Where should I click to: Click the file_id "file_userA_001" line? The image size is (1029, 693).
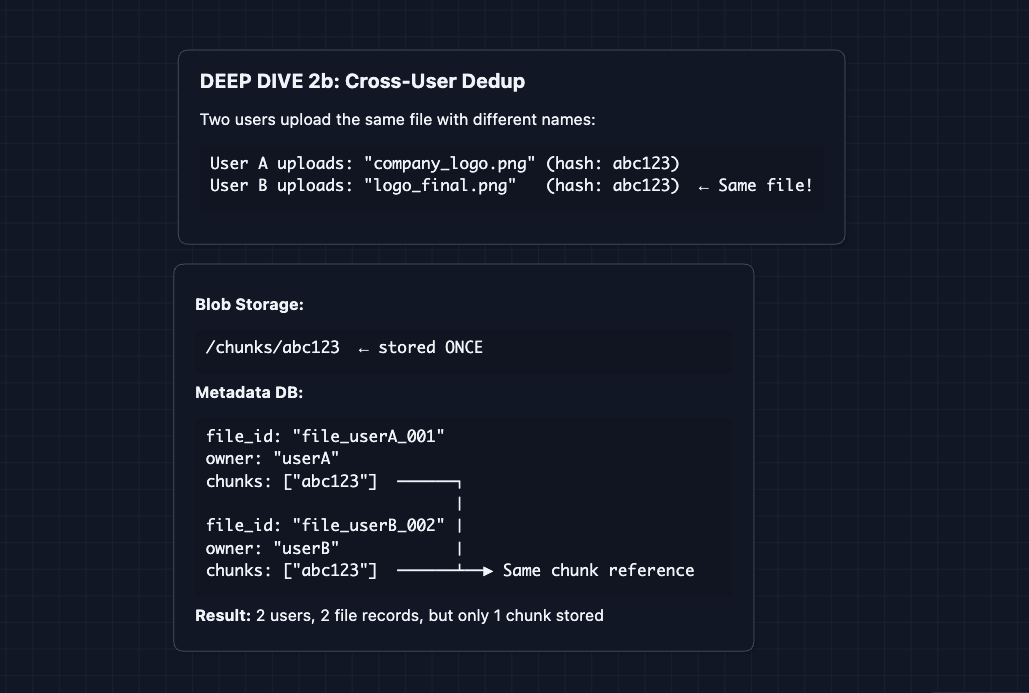click(325, 436)
